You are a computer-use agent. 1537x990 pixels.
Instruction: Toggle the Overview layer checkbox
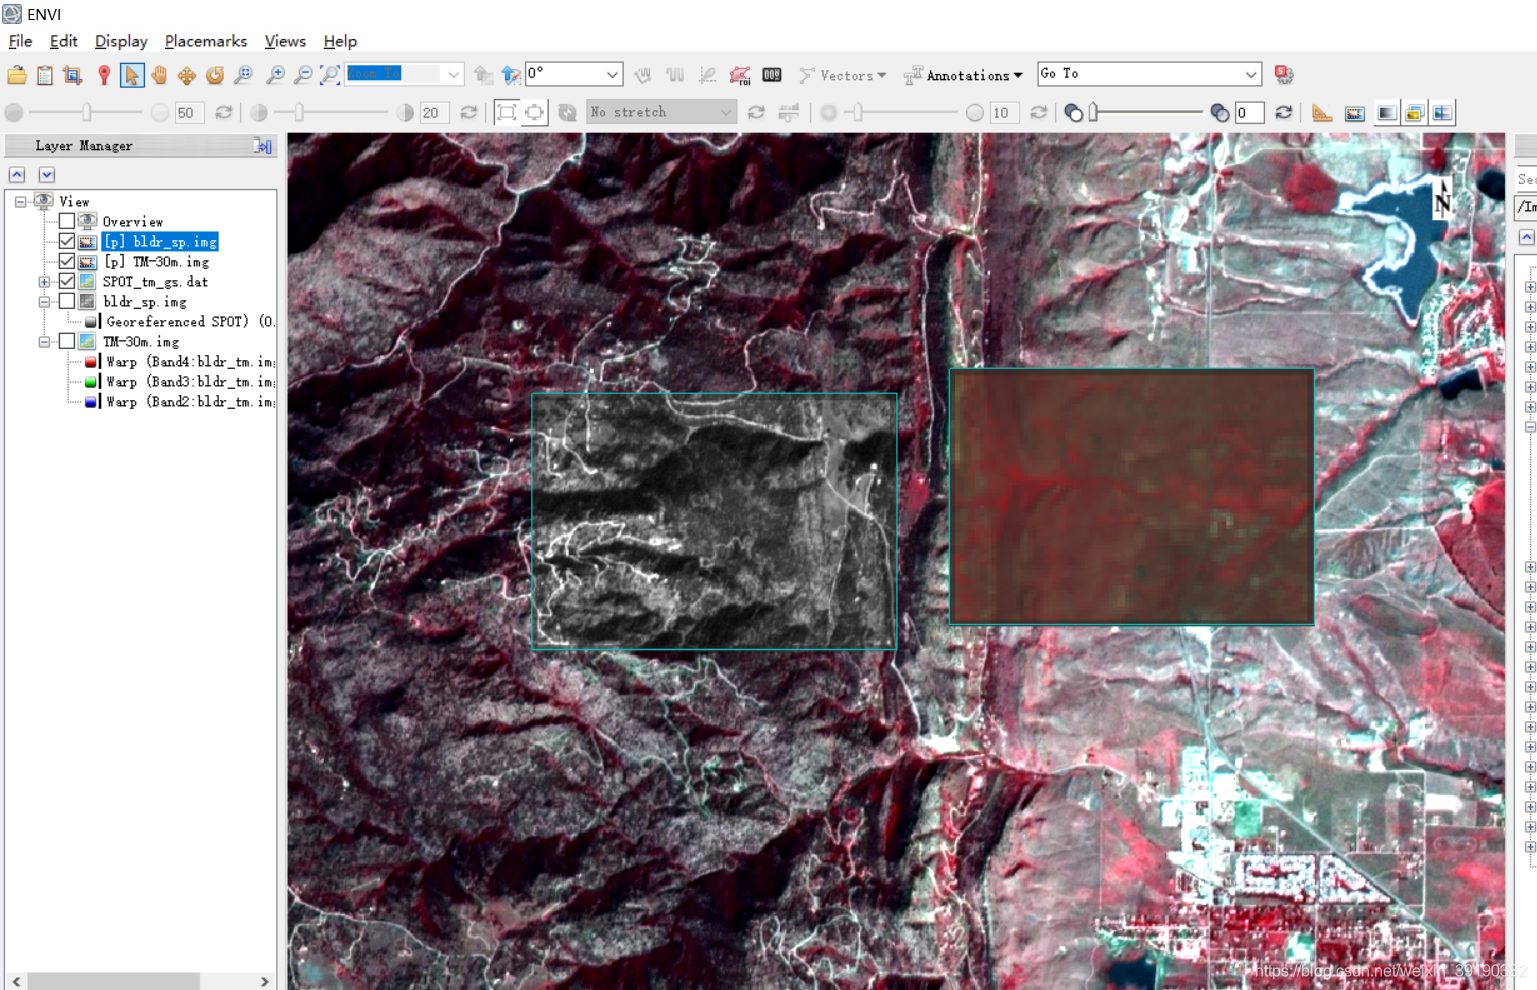pos(67,221)
